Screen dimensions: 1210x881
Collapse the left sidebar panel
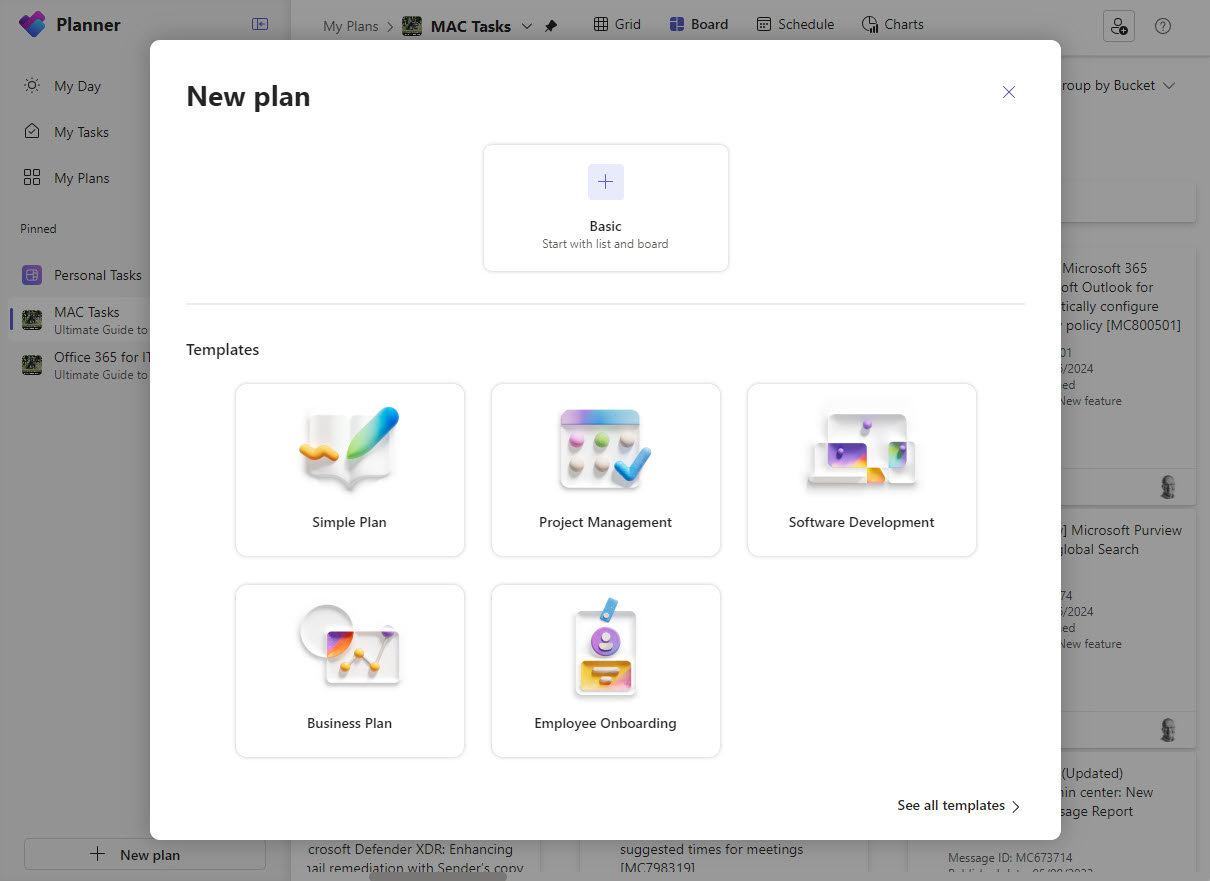(259, 23)
